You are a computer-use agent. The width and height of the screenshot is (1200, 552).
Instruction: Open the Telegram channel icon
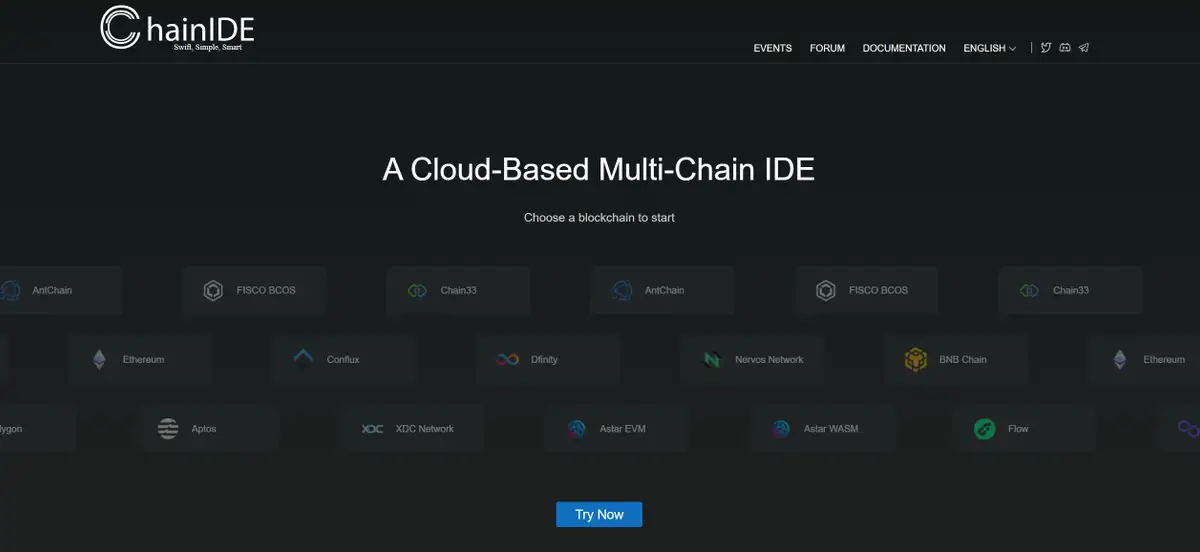click(1084, 48)
